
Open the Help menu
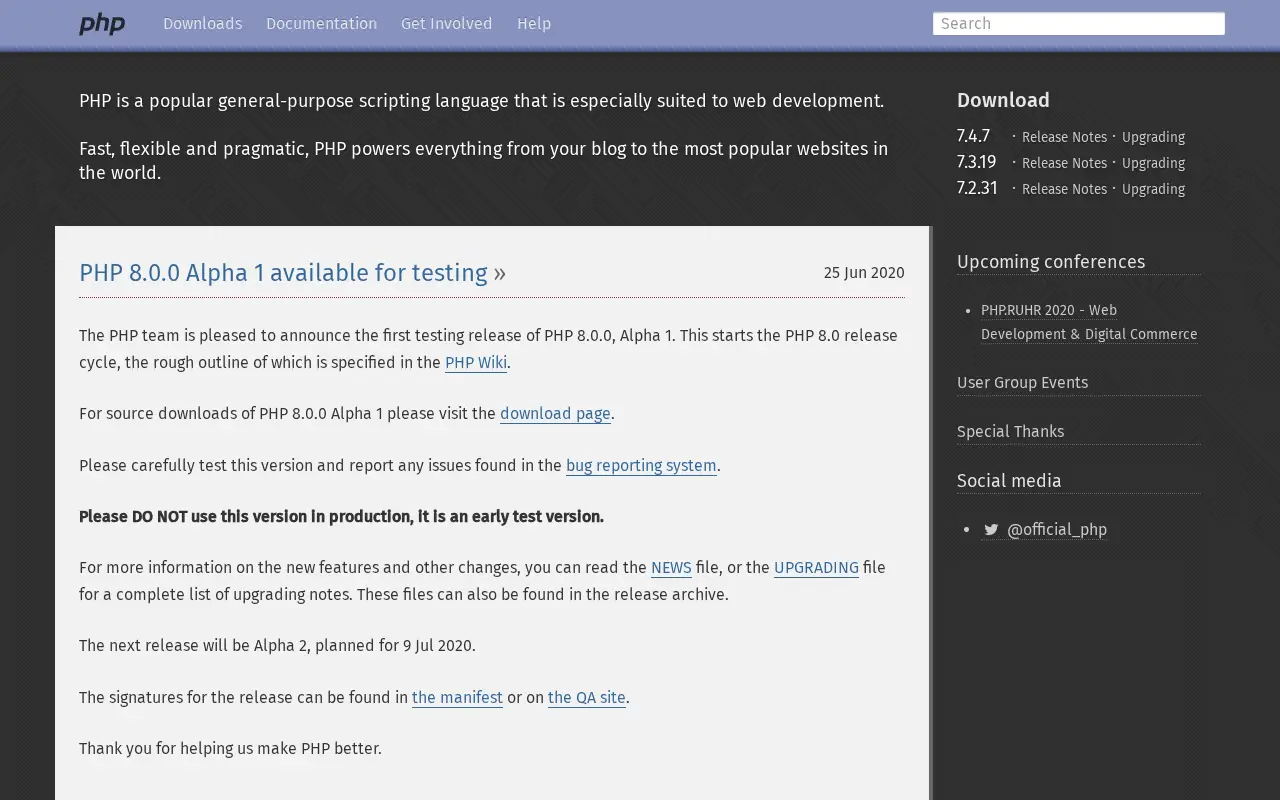click(534, 24)
